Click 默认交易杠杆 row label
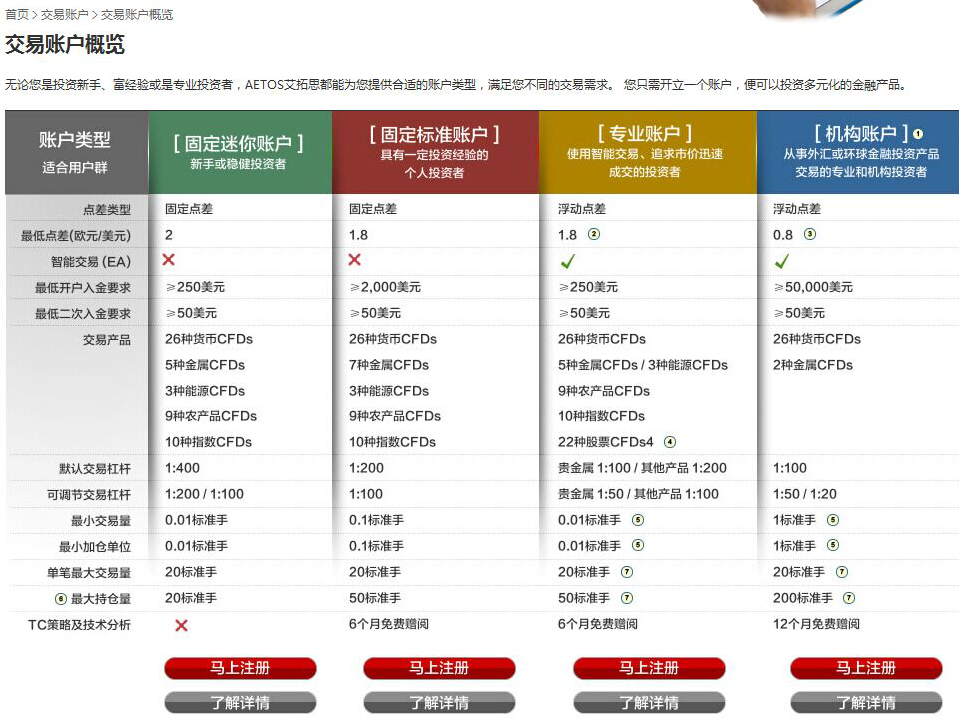The height and width of the screenshot is (725, 959). tap(94, 469)
